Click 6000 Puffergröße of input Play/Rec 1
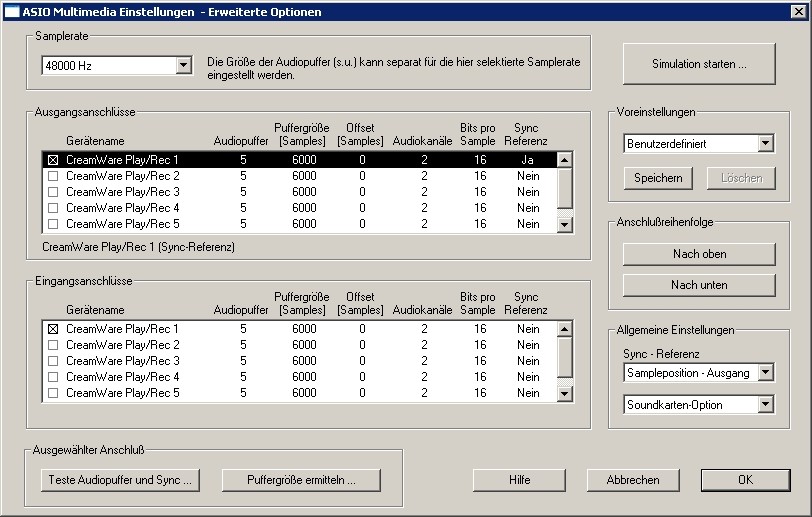812x517 pixels. (x=304, y=329)
